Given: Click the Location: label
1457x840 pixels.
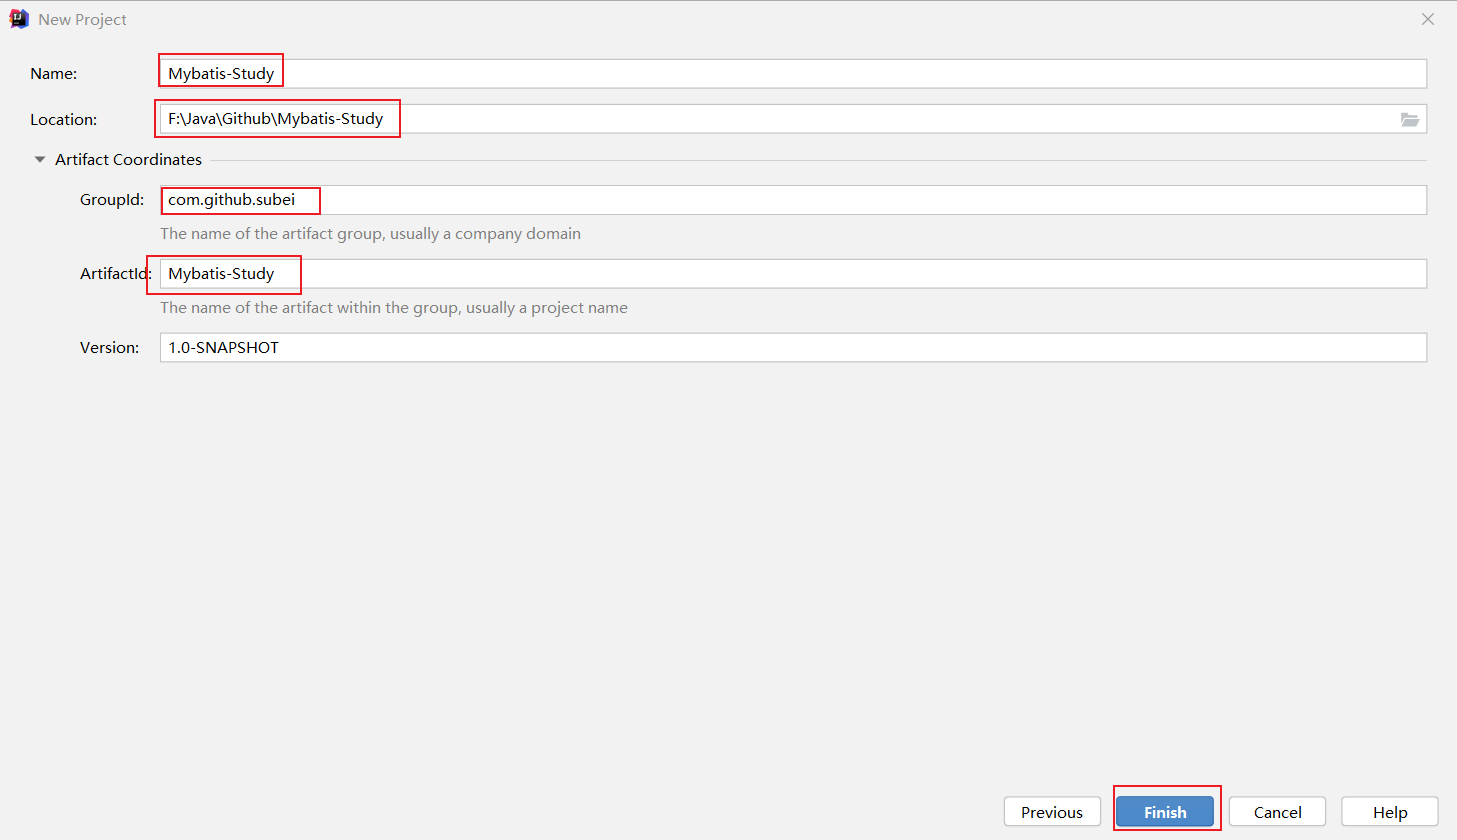Looking at the screenshot, I should tap(64, 119).
